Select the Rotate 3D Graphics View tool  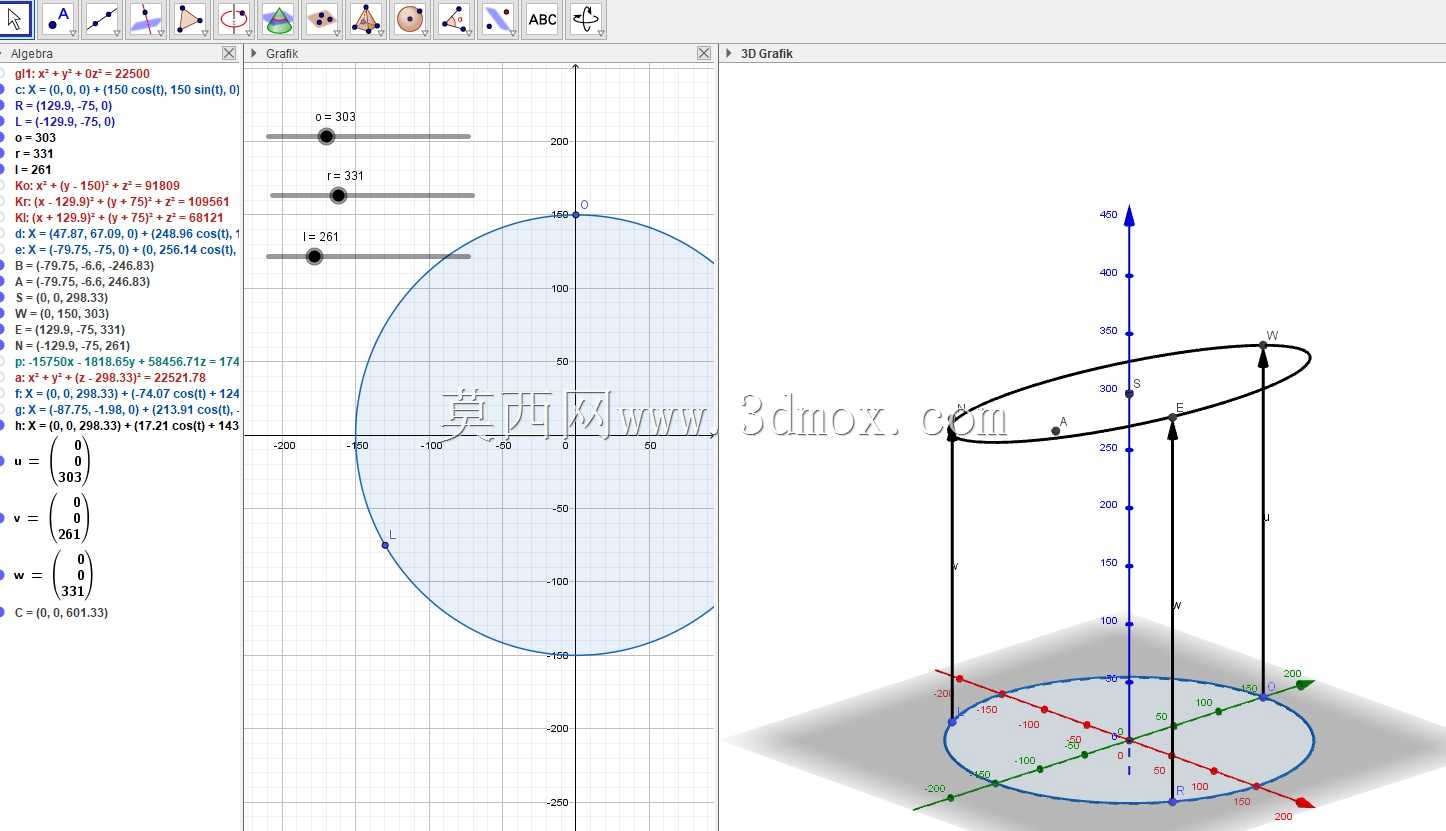586,19
